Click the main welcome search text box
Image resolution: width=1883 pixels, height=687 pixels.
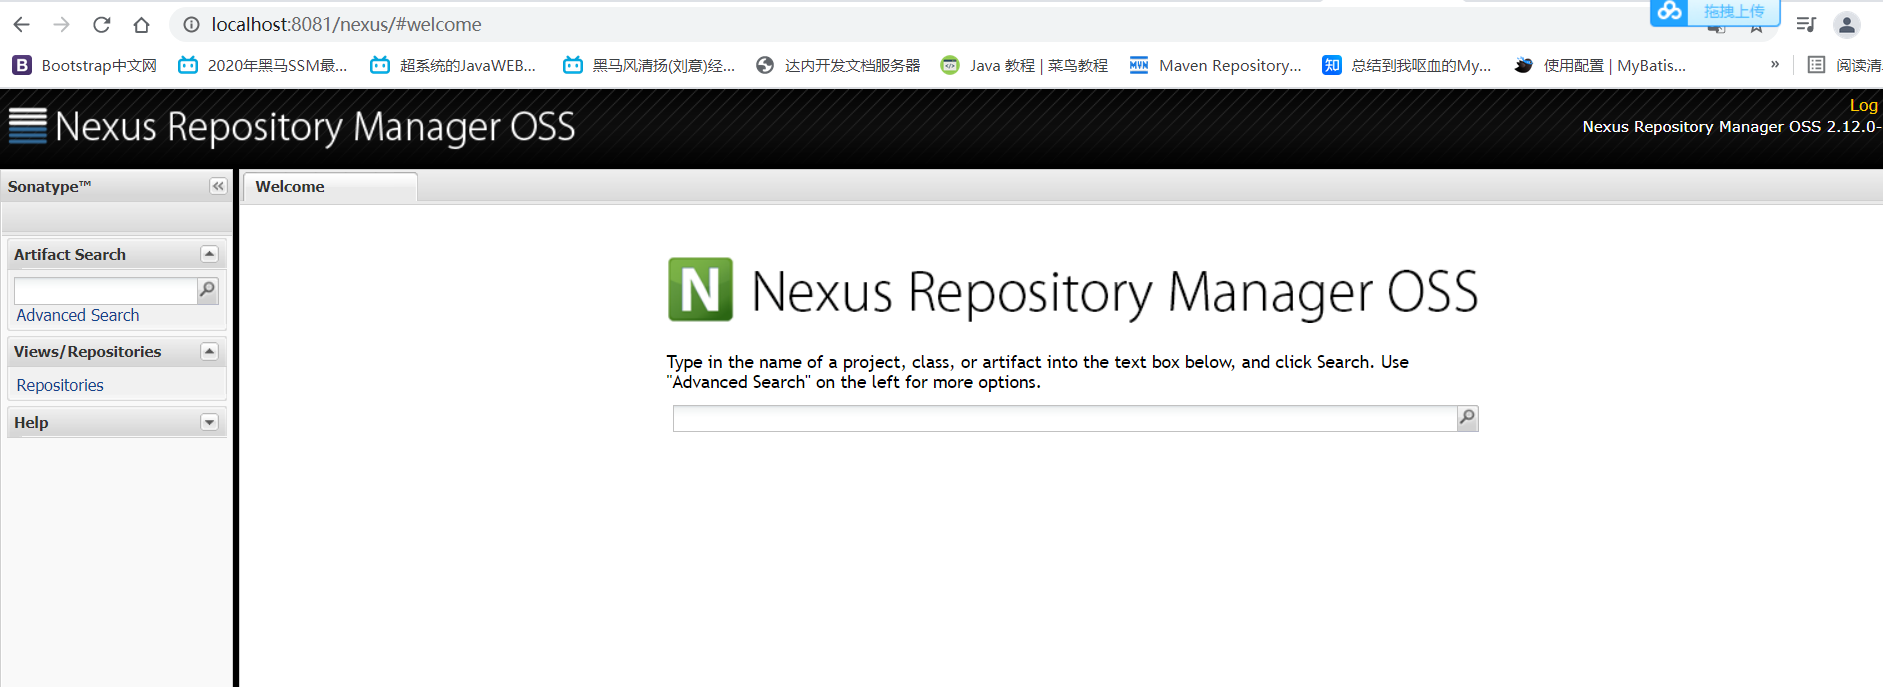click(x=1065, y=418)
